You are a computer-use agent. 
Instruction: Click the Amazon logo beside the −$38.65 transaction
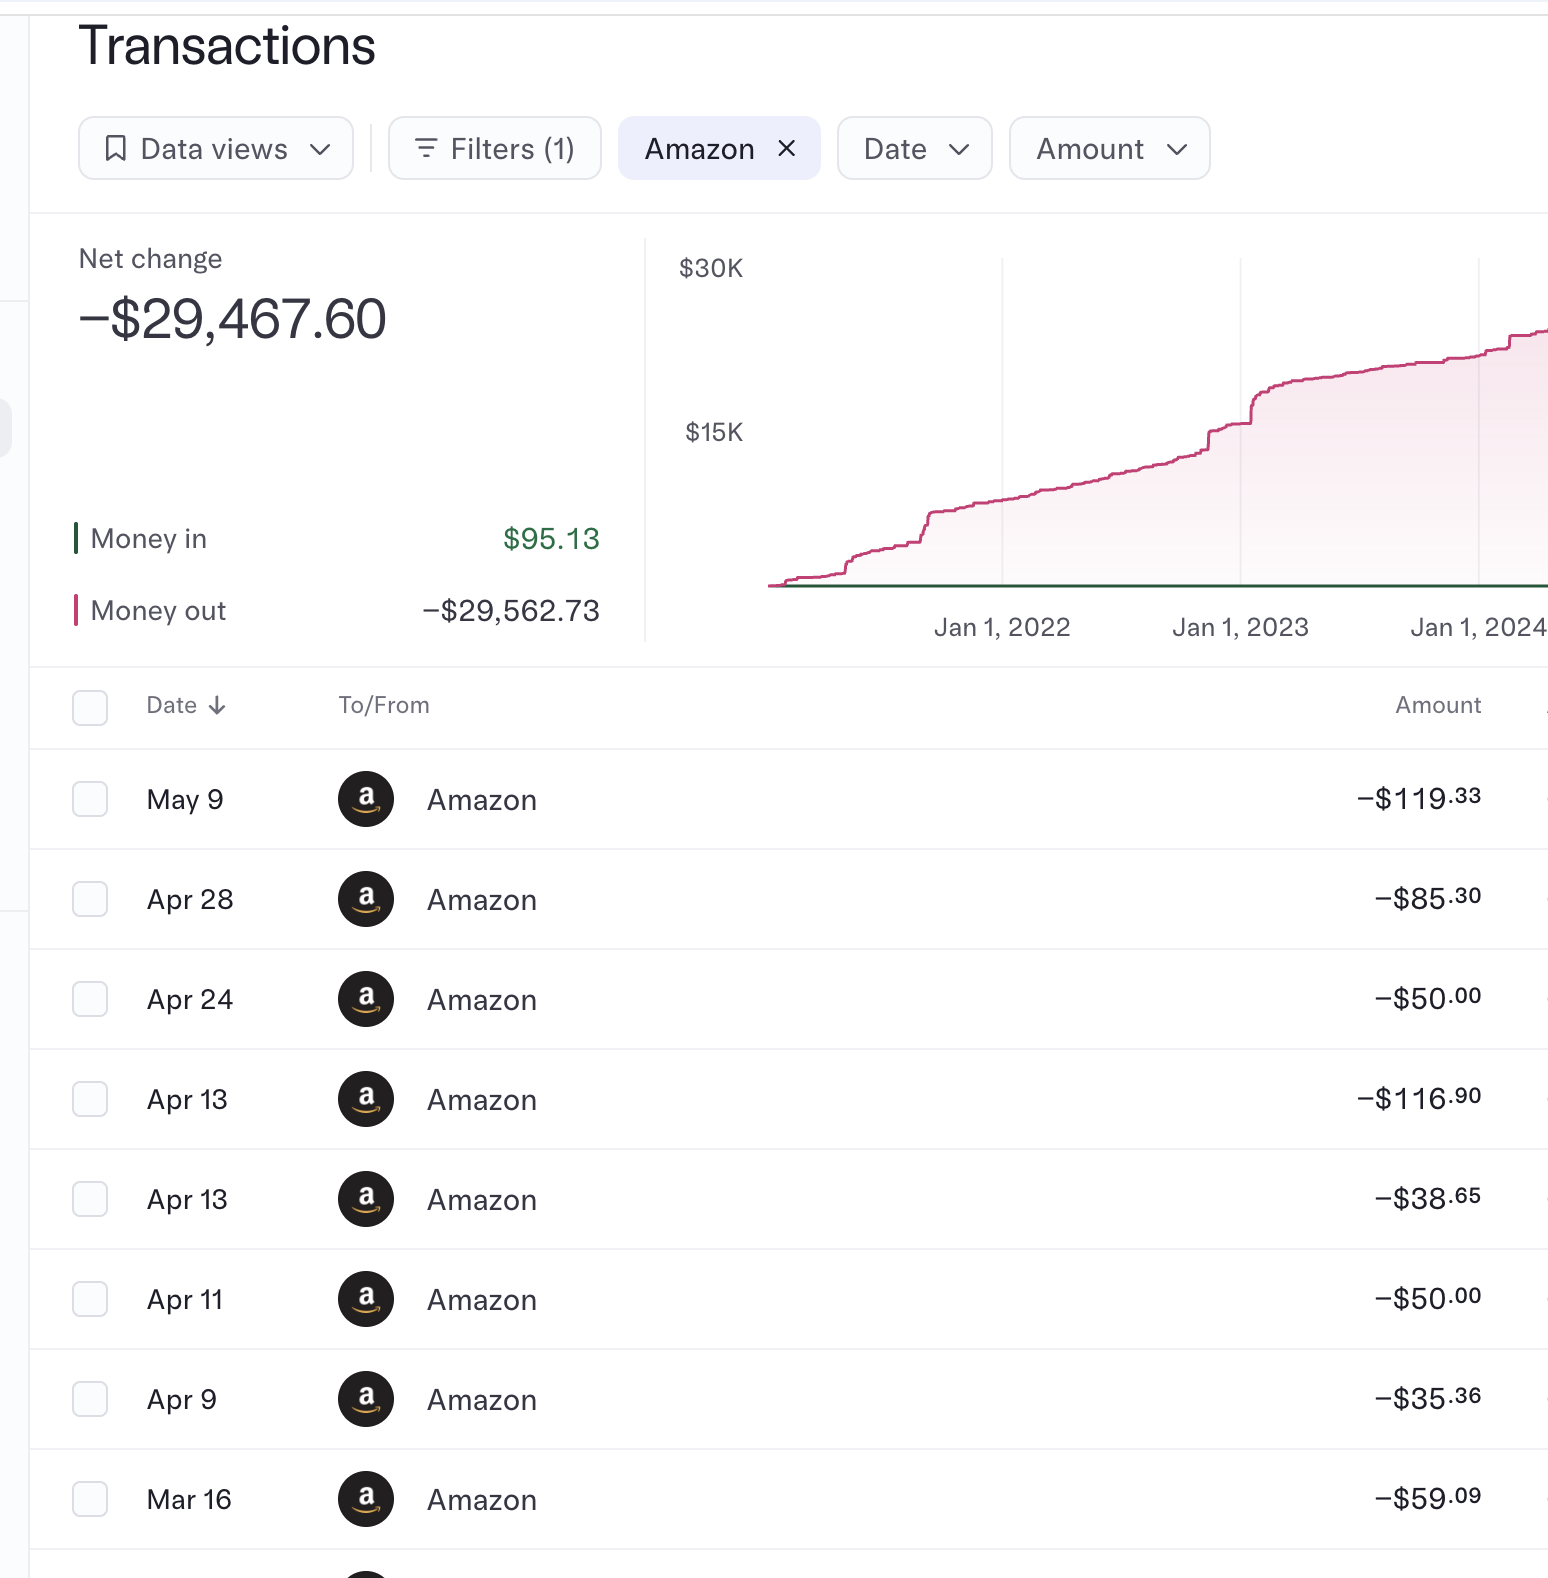click(x=366, y=1199)
